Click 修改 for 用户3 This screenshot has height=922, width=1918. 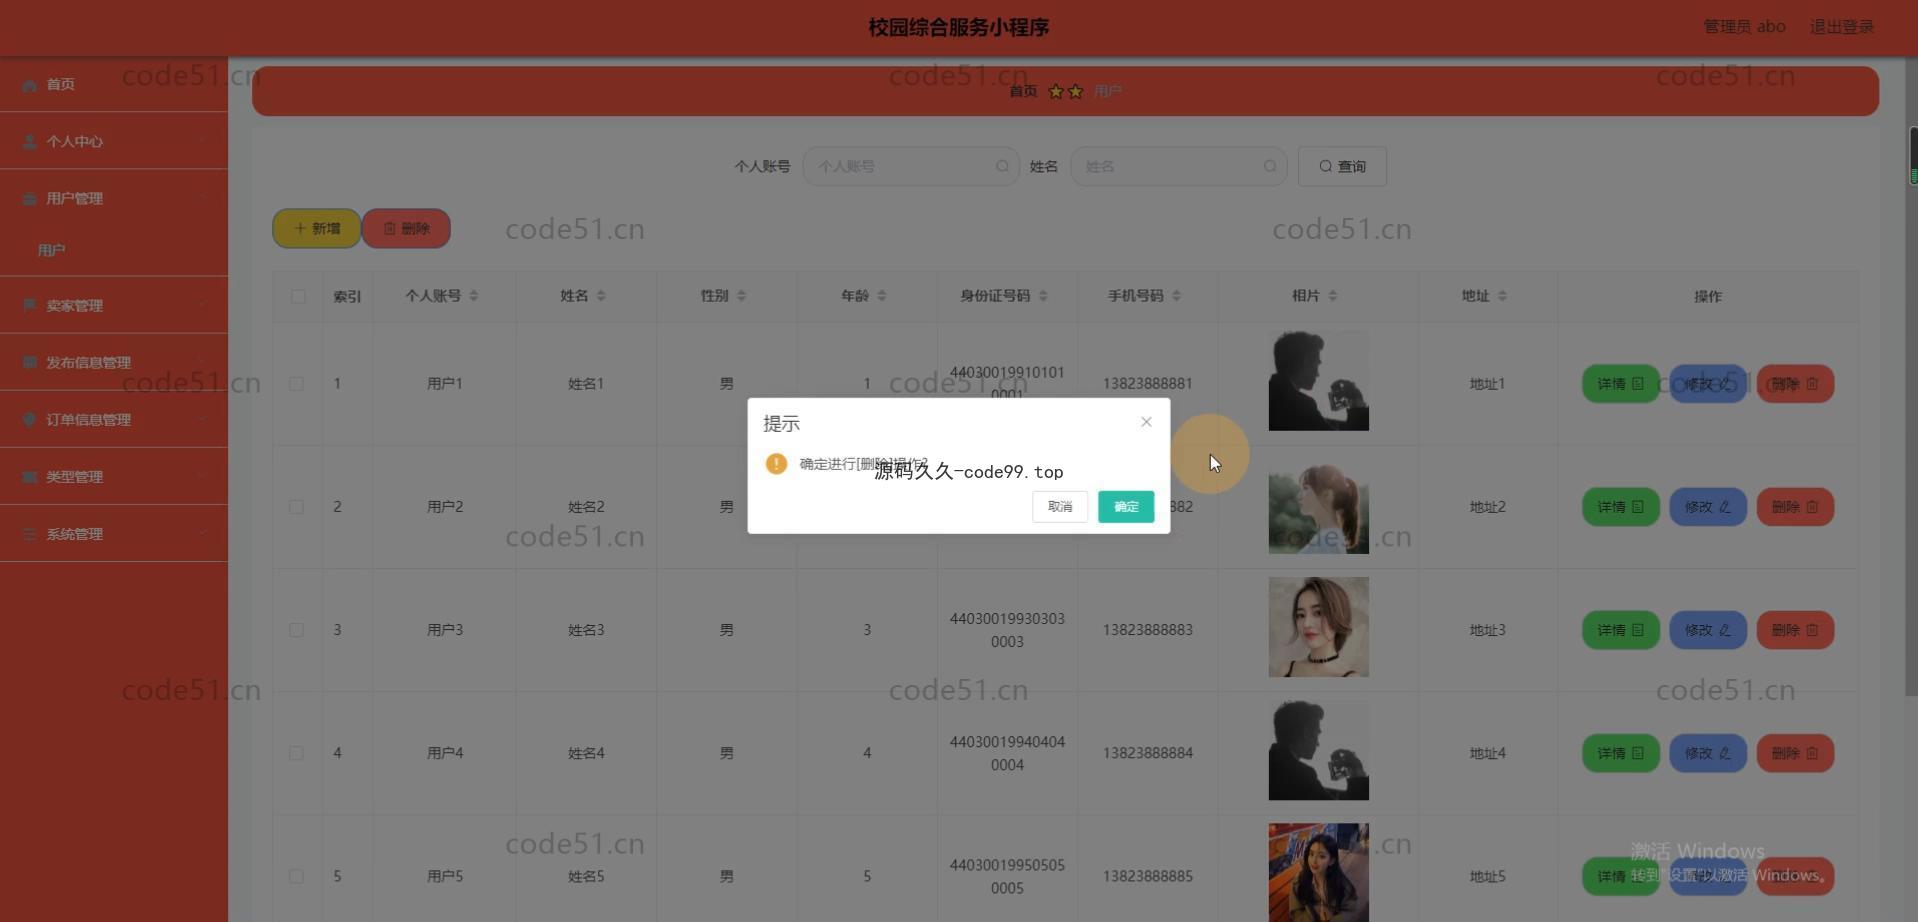point(1707,630)
